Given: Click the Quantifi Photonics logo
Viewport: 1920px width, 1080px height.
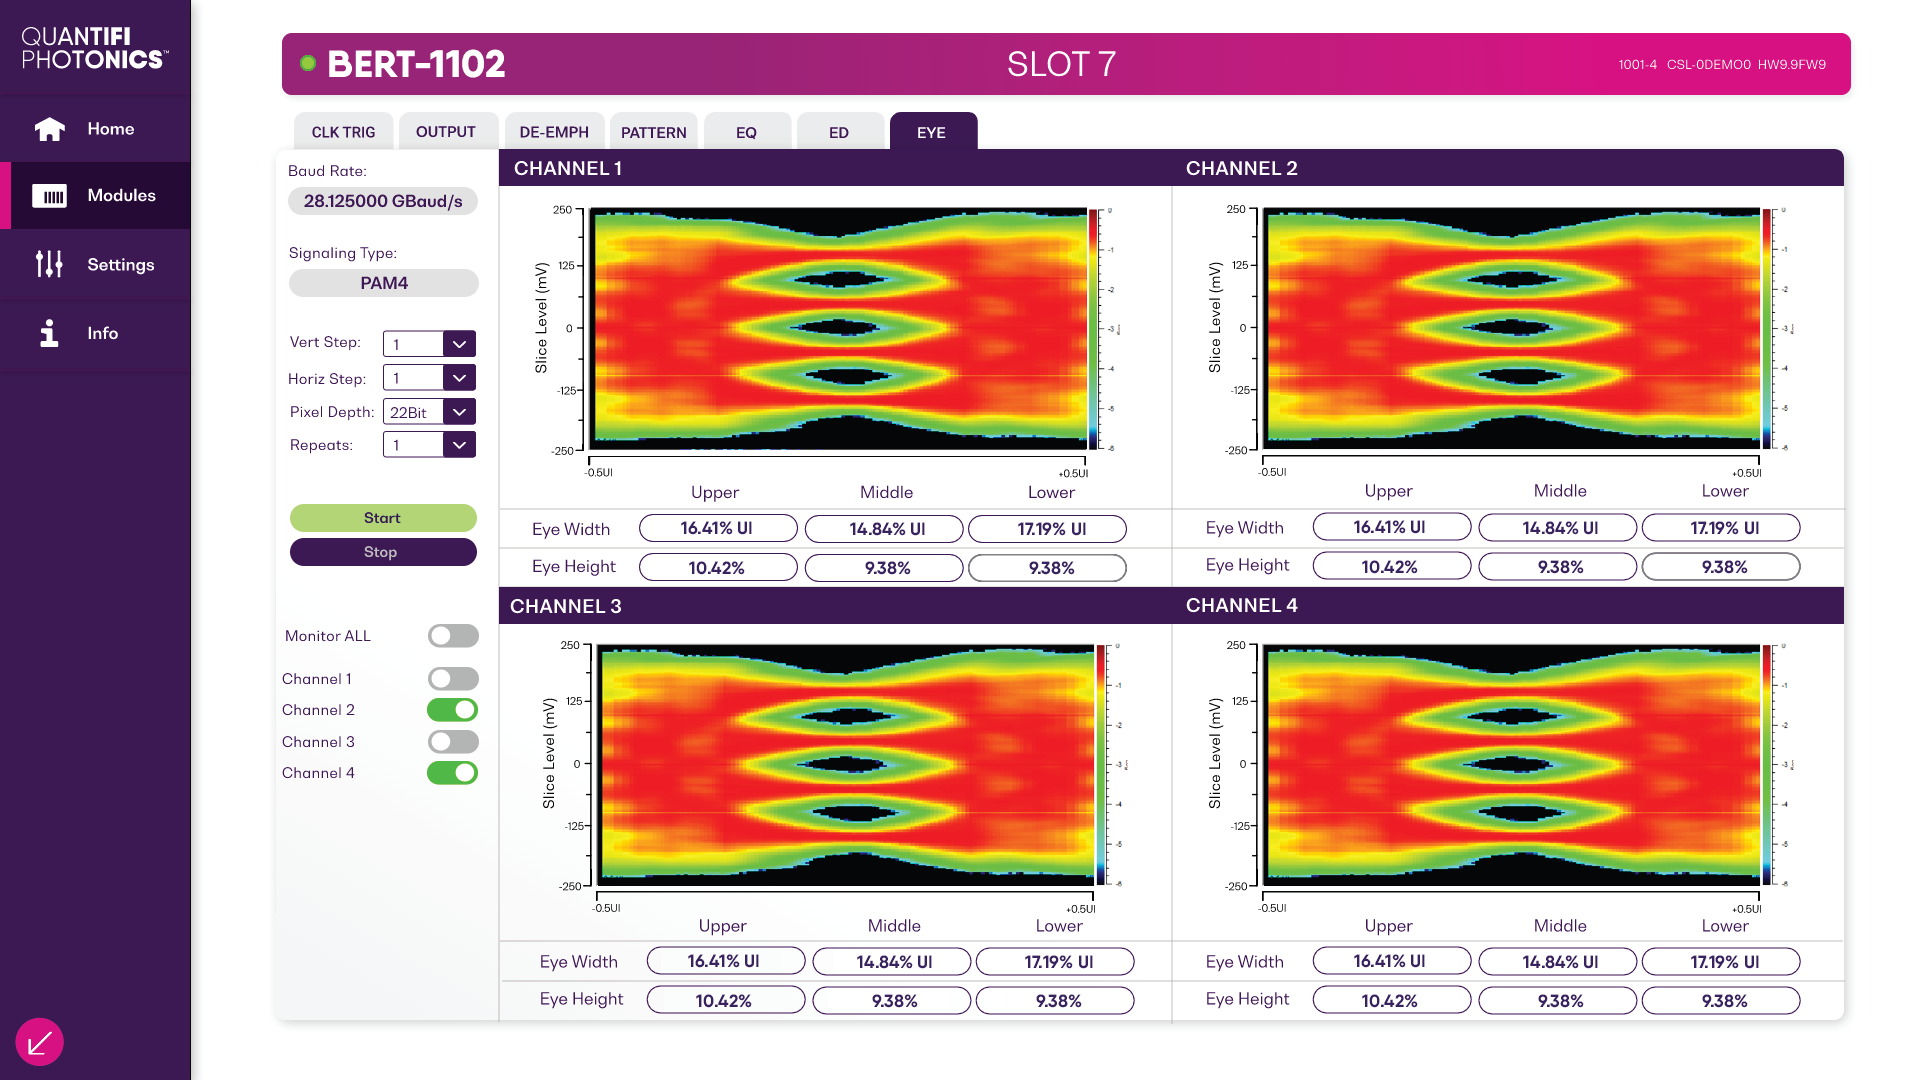Looking at the screenshot, I should [x=94, y=48].
